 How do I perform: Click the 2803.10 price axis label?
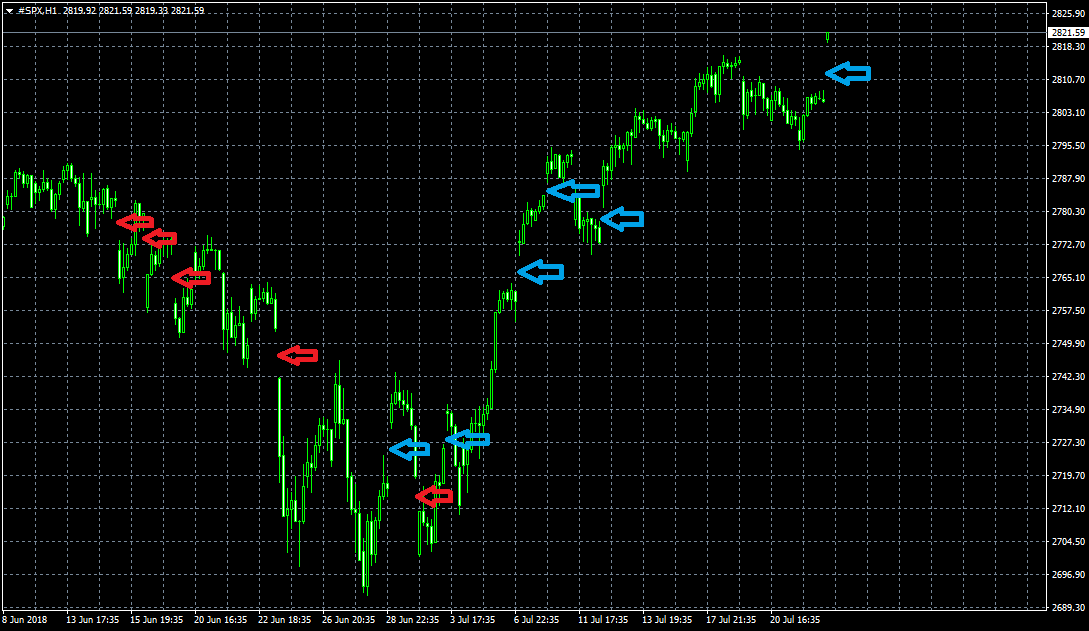click(1068, 112)
